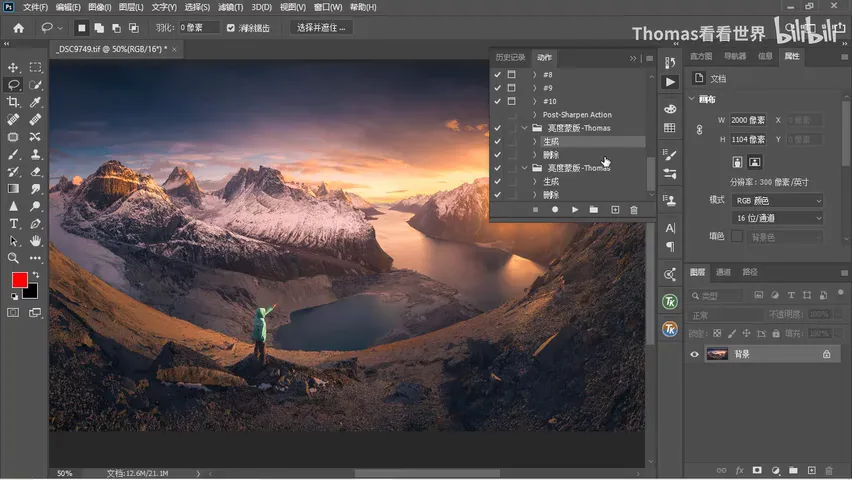The width and height of the screenshot is (852, 480).
Task: Select the Rectangular Marquee tool
Action: (x=35, y=67)
